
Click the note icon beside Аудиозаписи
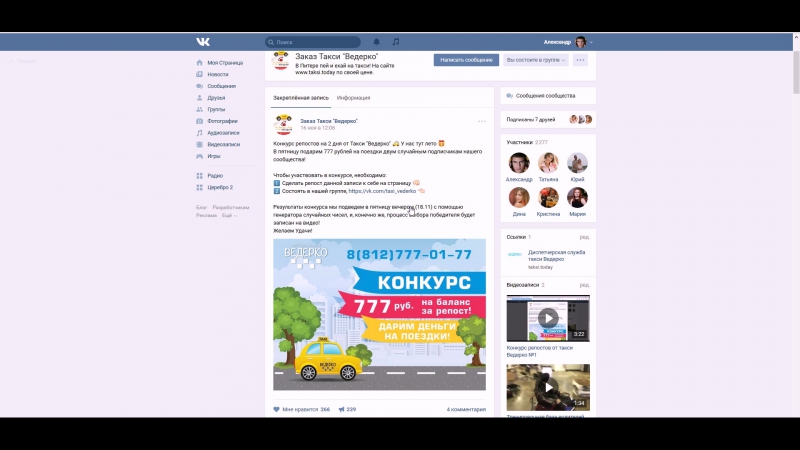click(x=199, y=133)
